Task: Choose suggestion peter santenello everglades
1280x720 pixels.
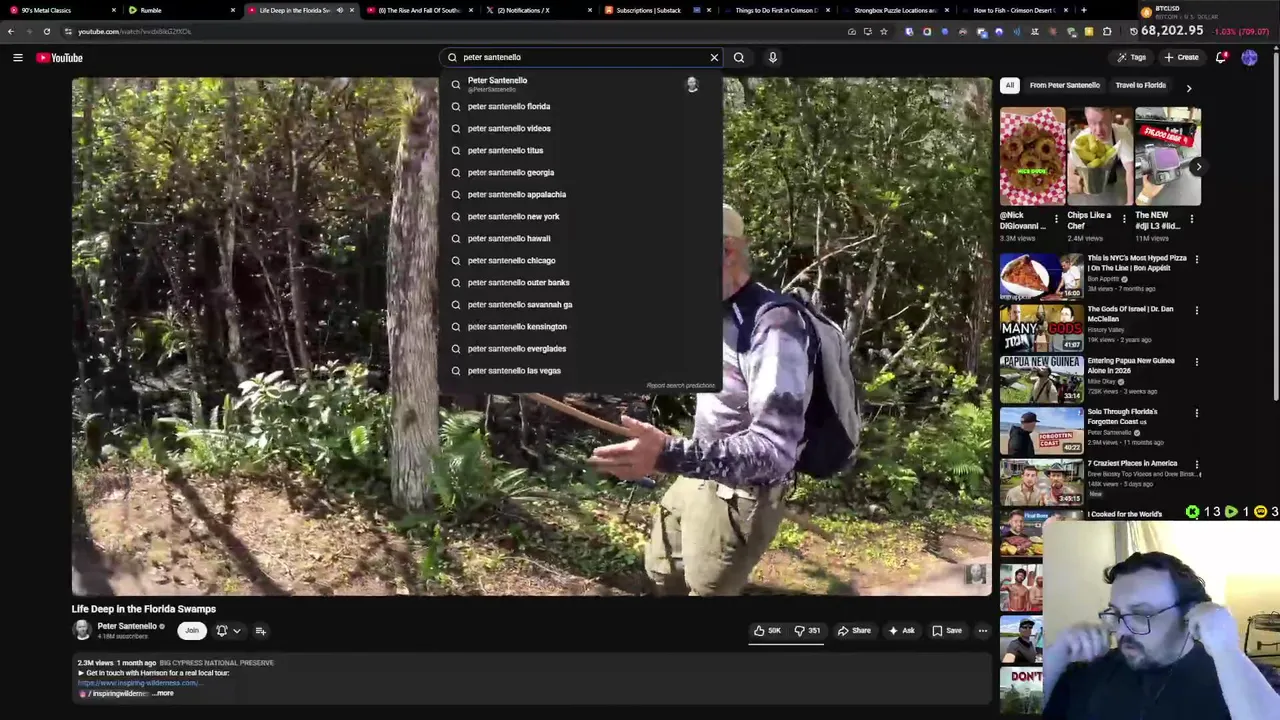Action: pyautogui.click(x=580, y=348)
